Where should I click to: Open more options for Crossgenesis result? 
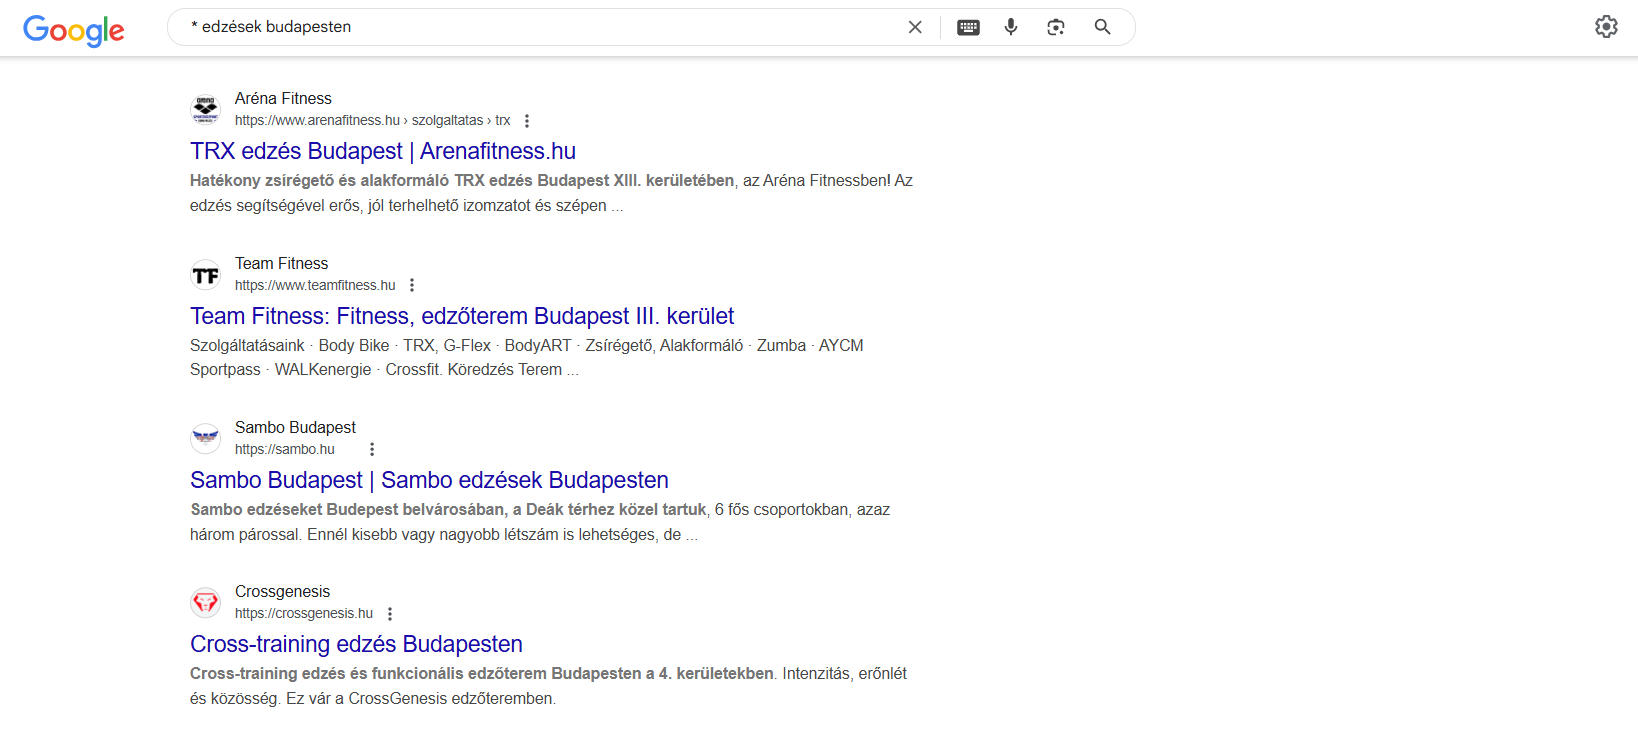click(390, 614)
